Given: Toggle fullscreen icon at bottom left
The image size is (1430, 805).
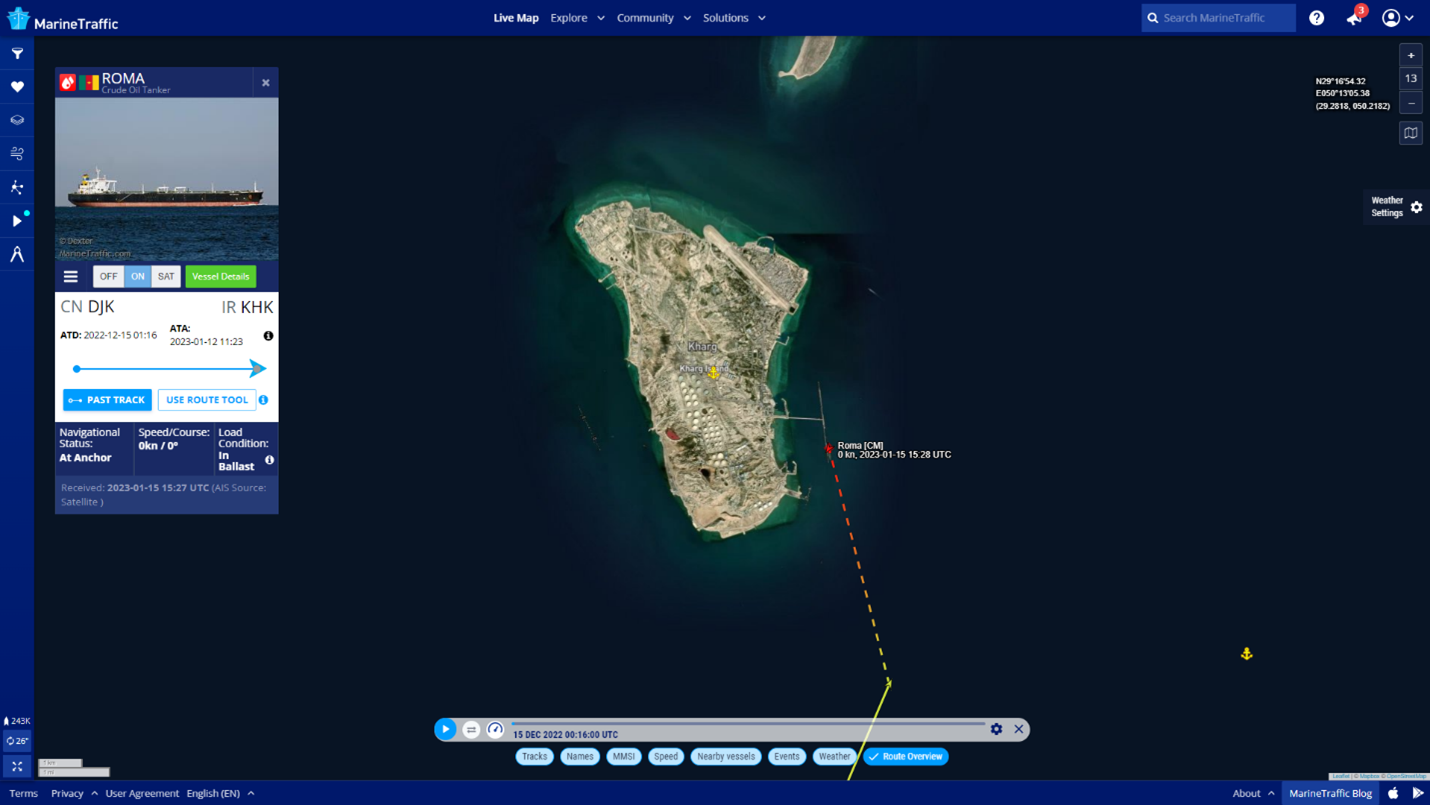Looking at the screenshot, I should 17,767.
